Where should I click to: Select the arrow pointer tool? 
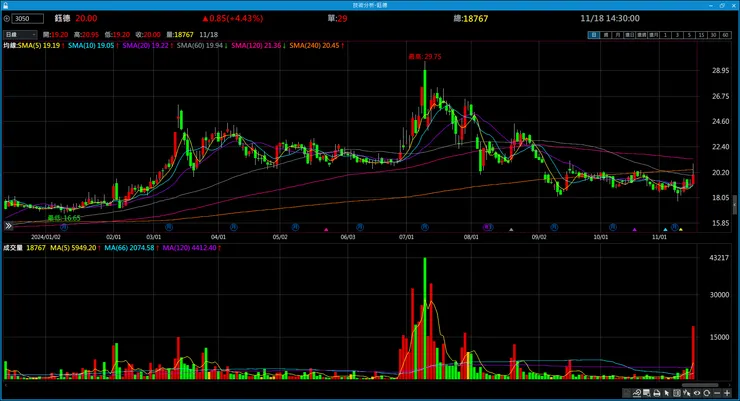point(667,393)
